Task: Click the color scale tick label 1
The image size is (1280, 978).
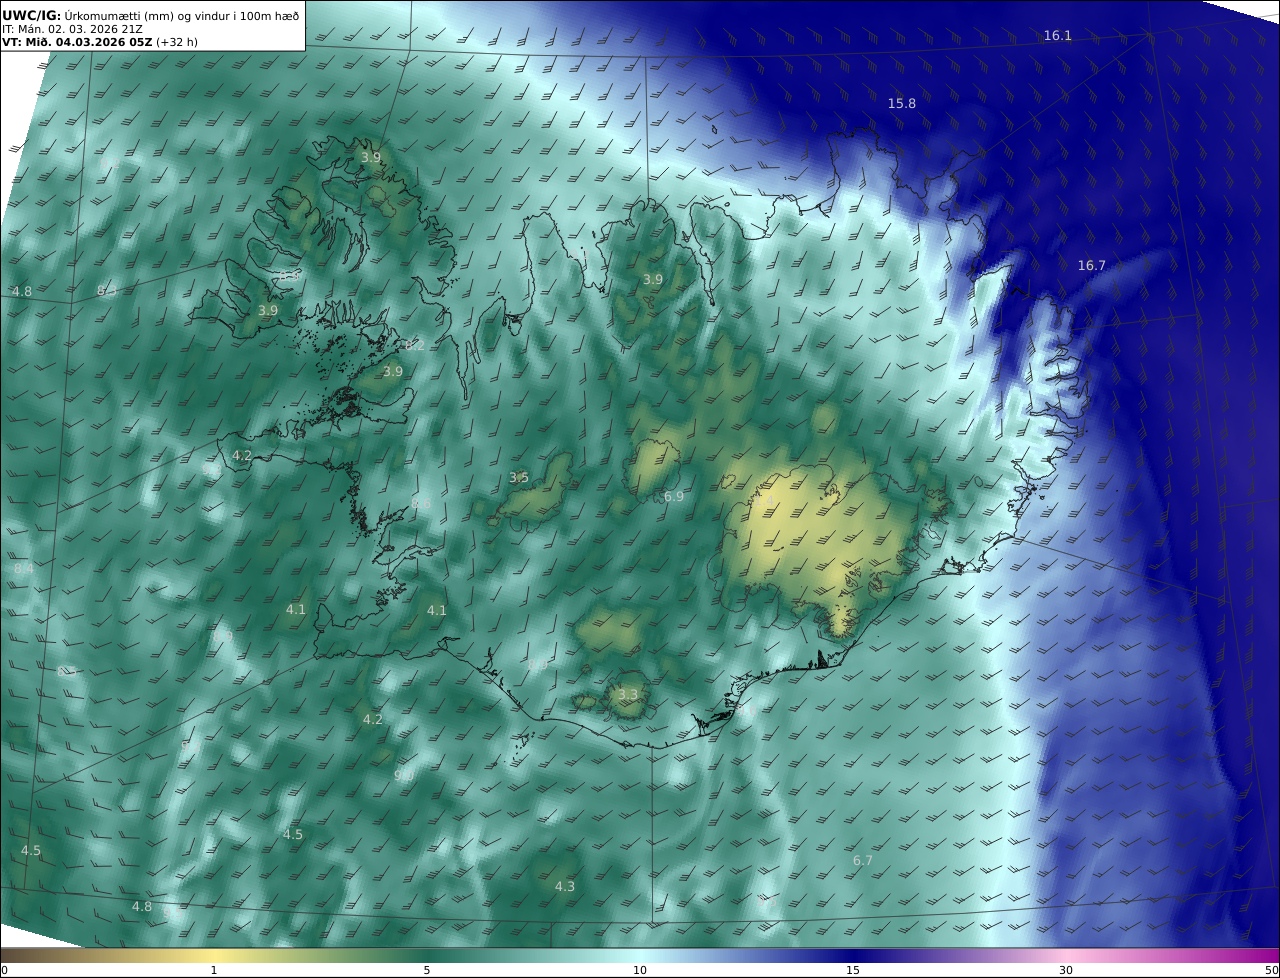Action: (214, 970)
